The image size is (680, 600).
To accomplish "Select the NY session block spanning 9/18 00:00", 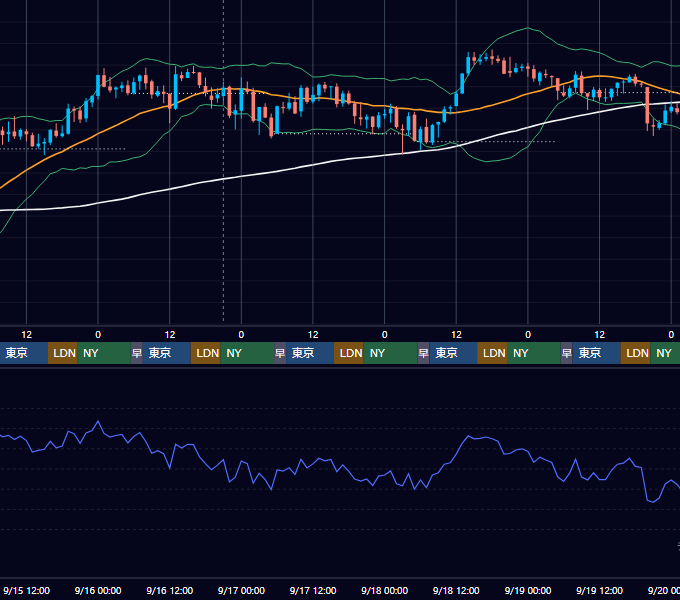I will coord(390,353).
